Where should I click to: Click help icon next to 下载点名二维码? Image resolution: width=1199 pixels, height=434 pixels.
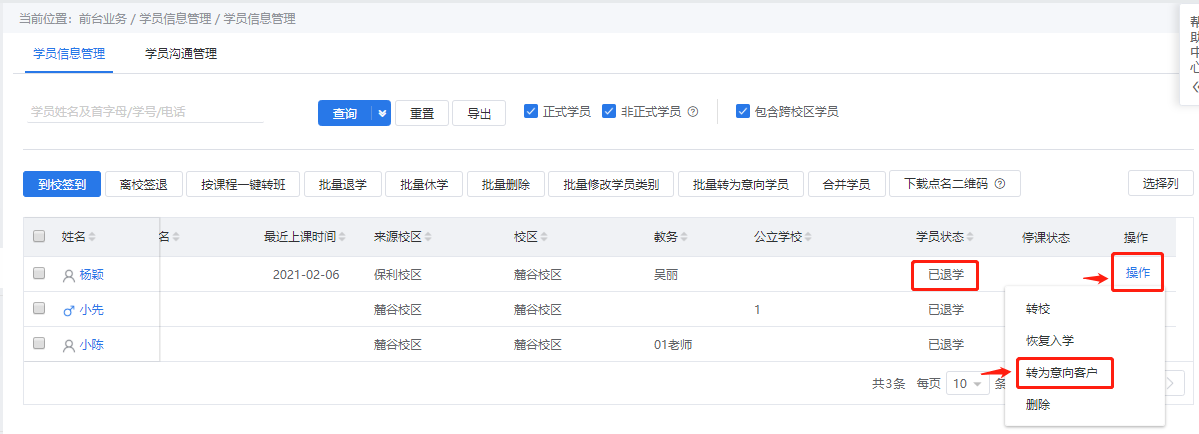(x=999, y=184)
